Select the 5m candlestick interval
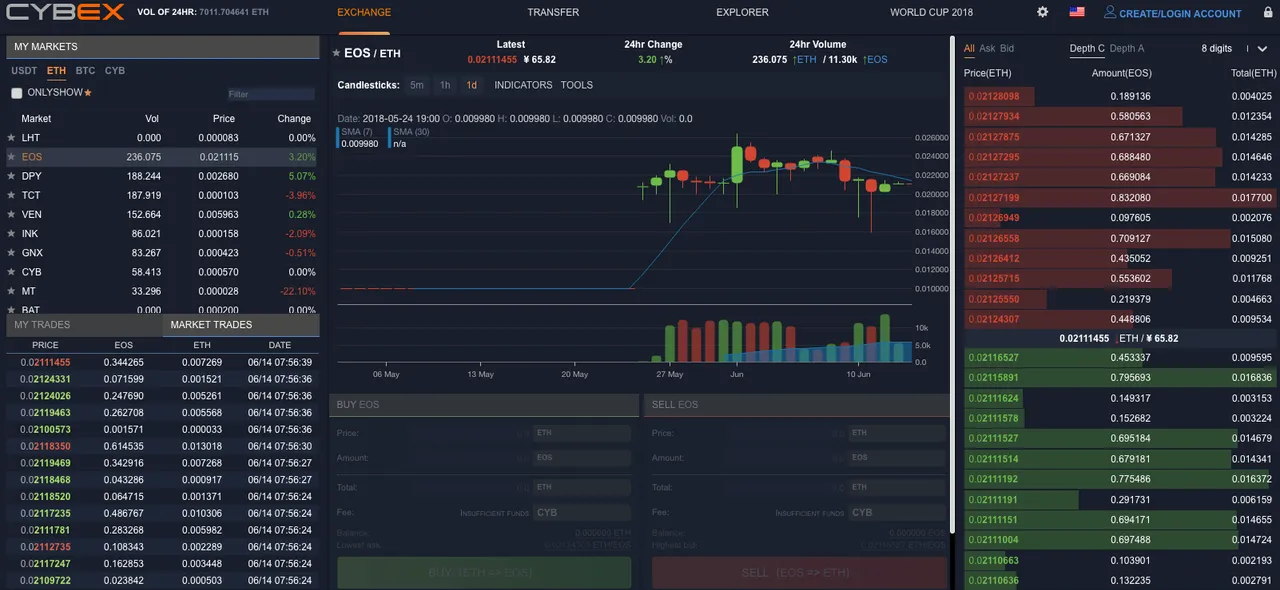1280x590 pixels. 417,85
